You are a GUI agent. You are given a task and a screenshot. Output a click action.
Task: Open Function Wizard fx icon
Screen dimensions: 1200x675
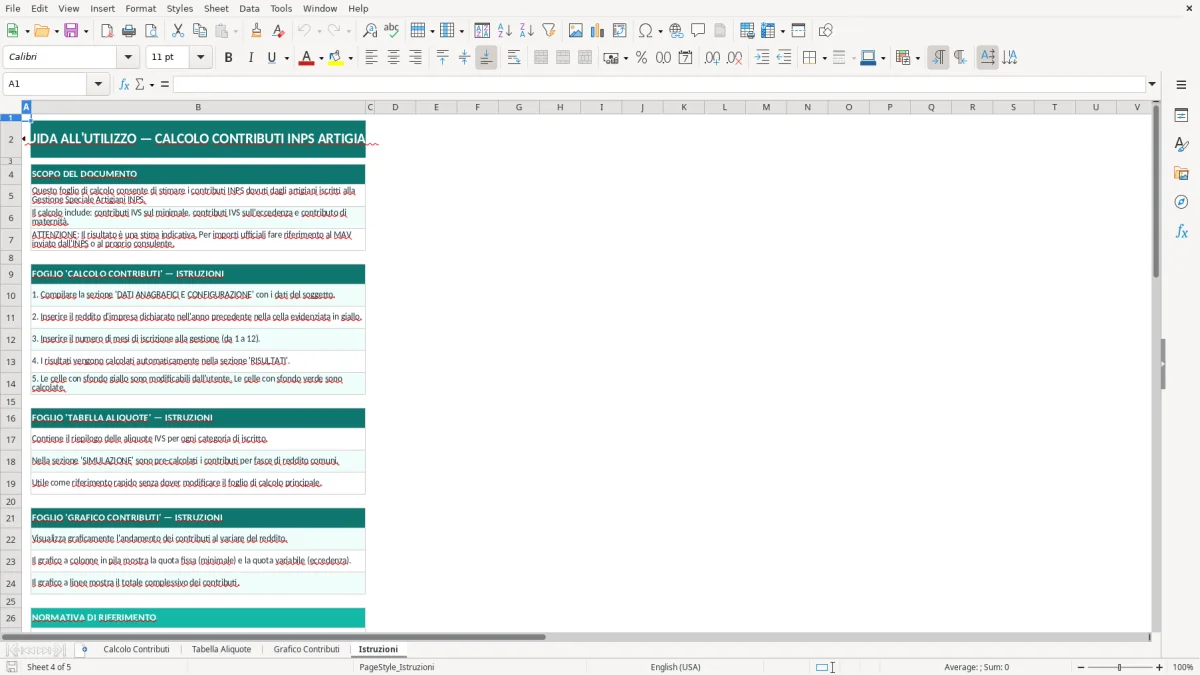124,84
